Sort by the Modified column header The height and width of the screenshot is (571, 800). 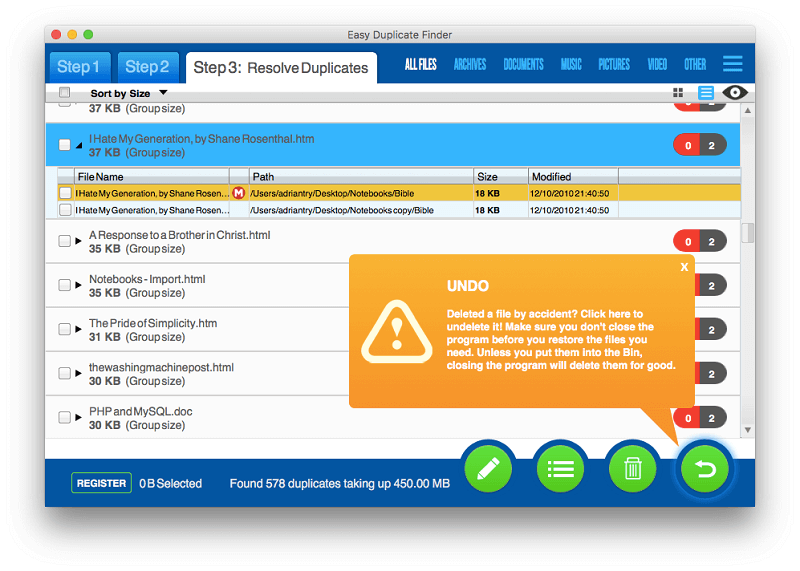pos(573,177)
